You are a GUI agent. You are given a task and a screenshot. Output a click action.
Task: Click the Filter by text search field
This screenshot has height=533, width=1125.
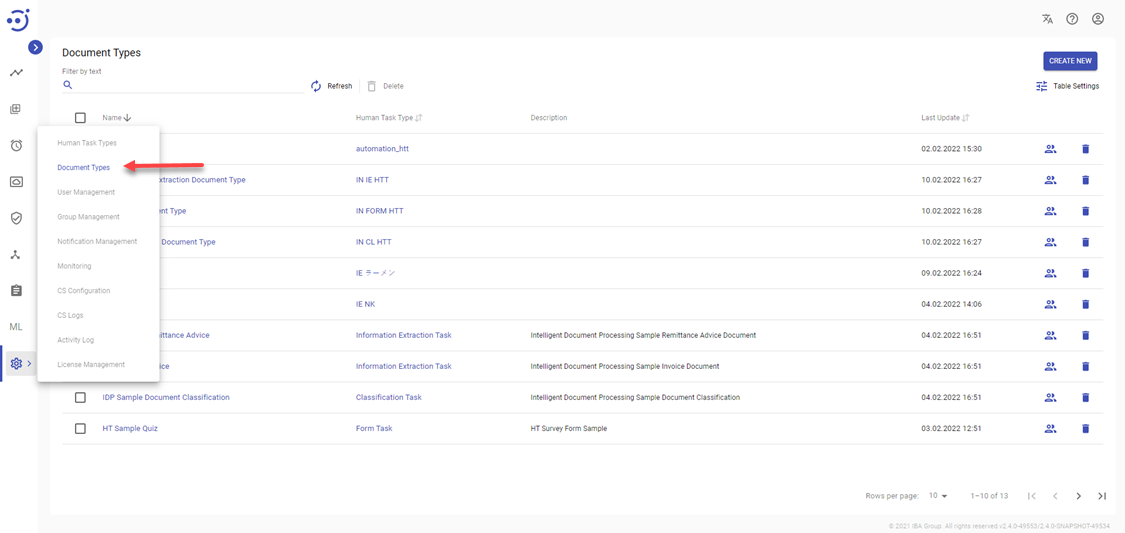(x=185, y=86)
